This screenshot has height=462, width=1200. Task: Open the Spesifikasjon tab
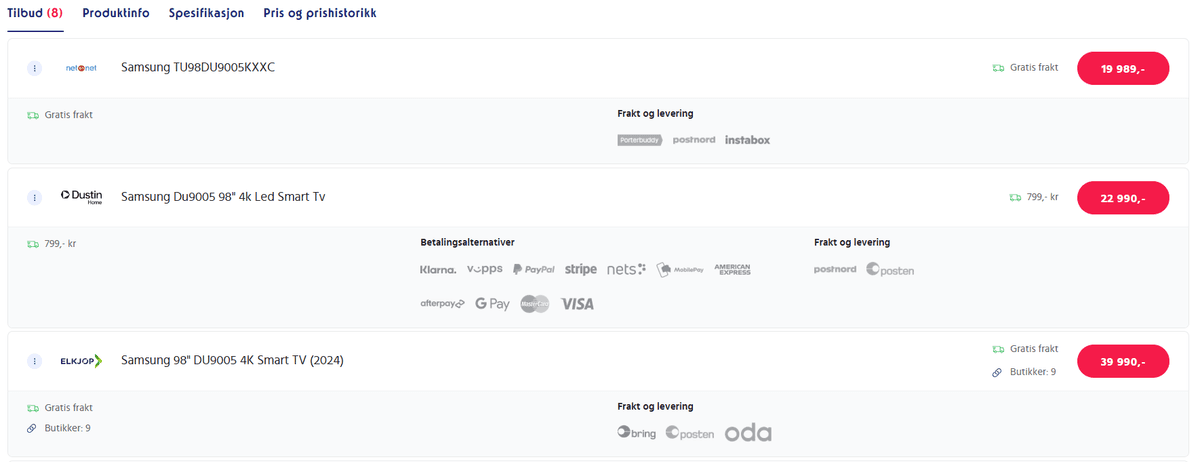coord(205,13)
